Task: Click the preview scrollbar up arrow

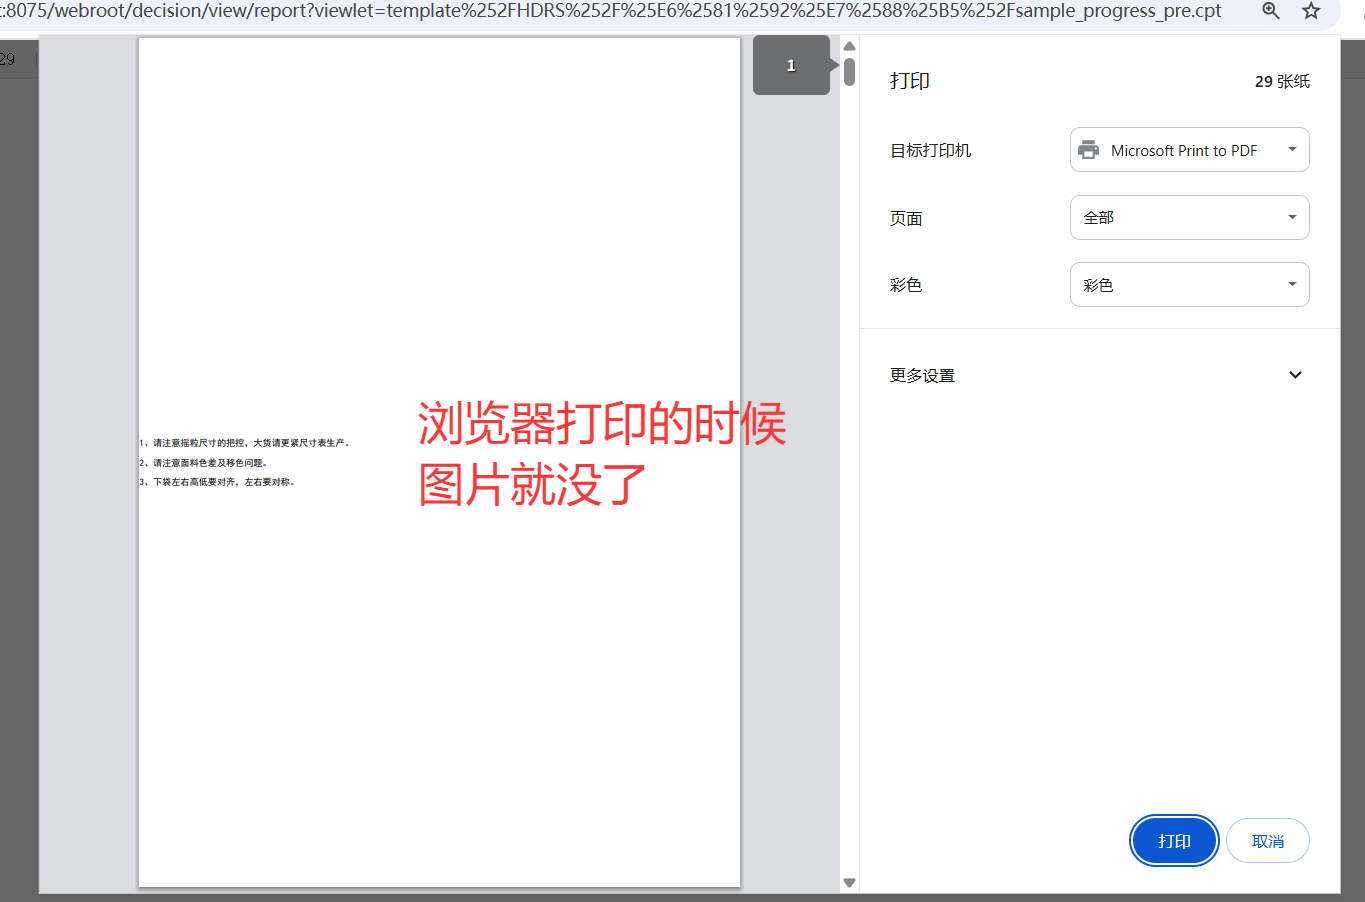Action: point(849,46)
